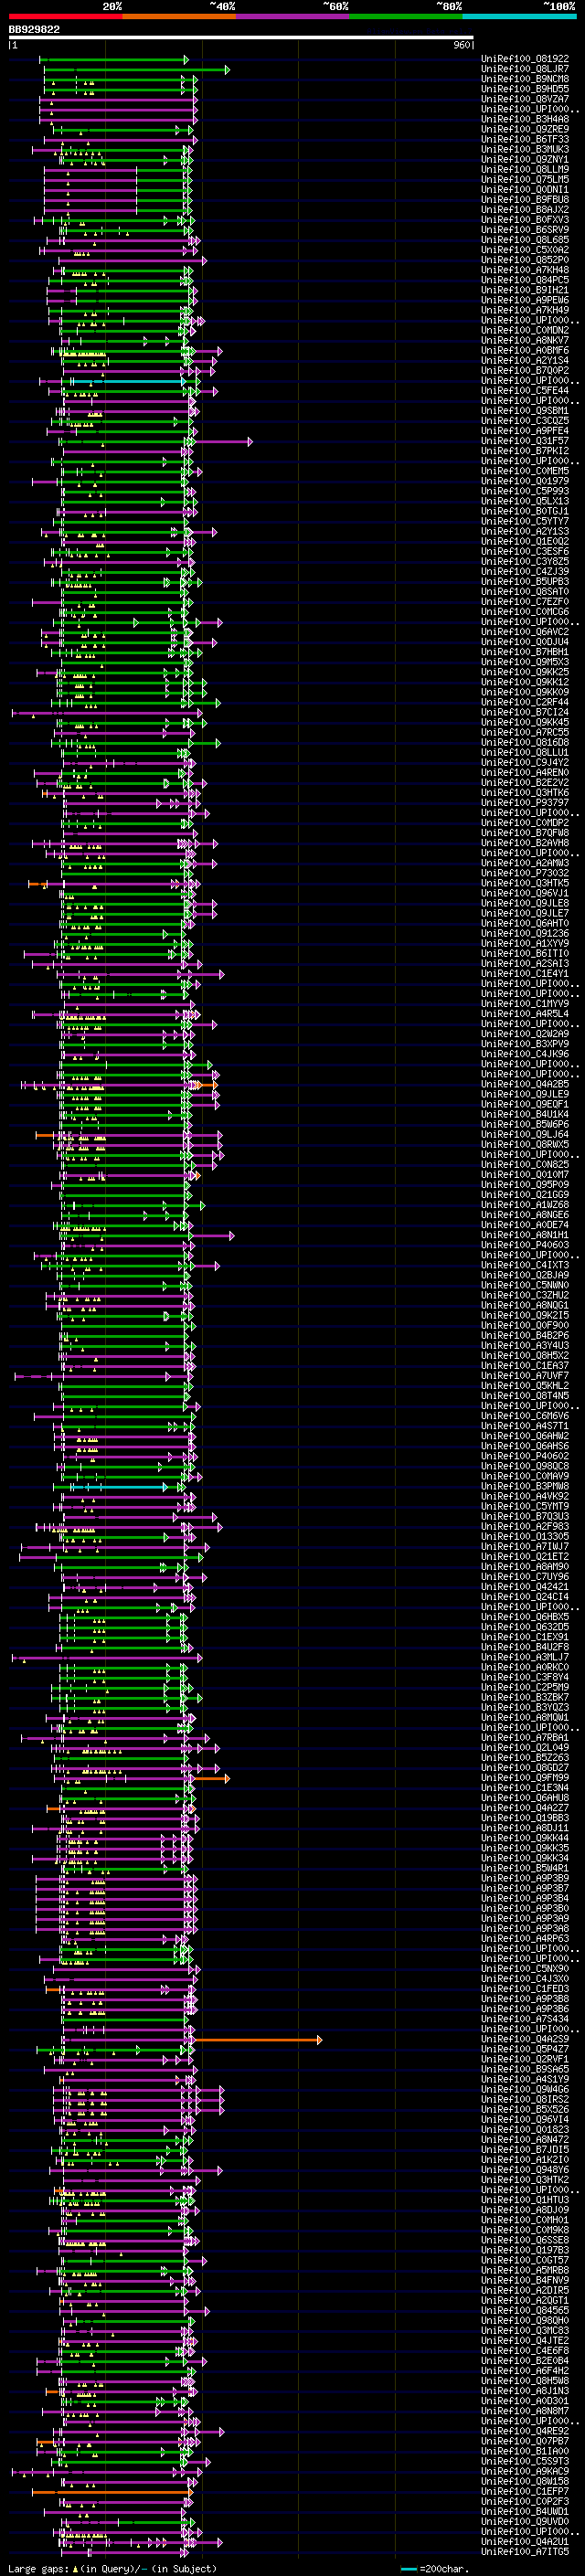
Task: Select UniRef100_P93797 label
Action: click(x=525, y=802)
